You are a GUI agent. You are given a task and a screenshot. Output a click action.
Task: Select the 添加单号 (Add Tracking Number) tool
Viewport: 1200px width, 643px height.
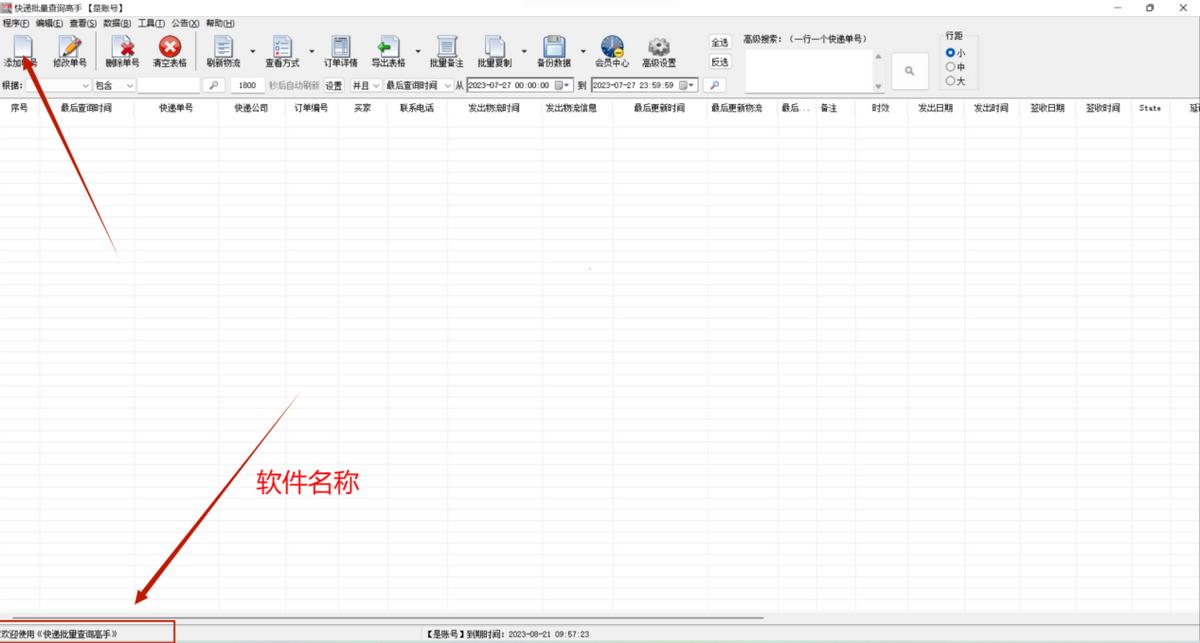(22, 50)
